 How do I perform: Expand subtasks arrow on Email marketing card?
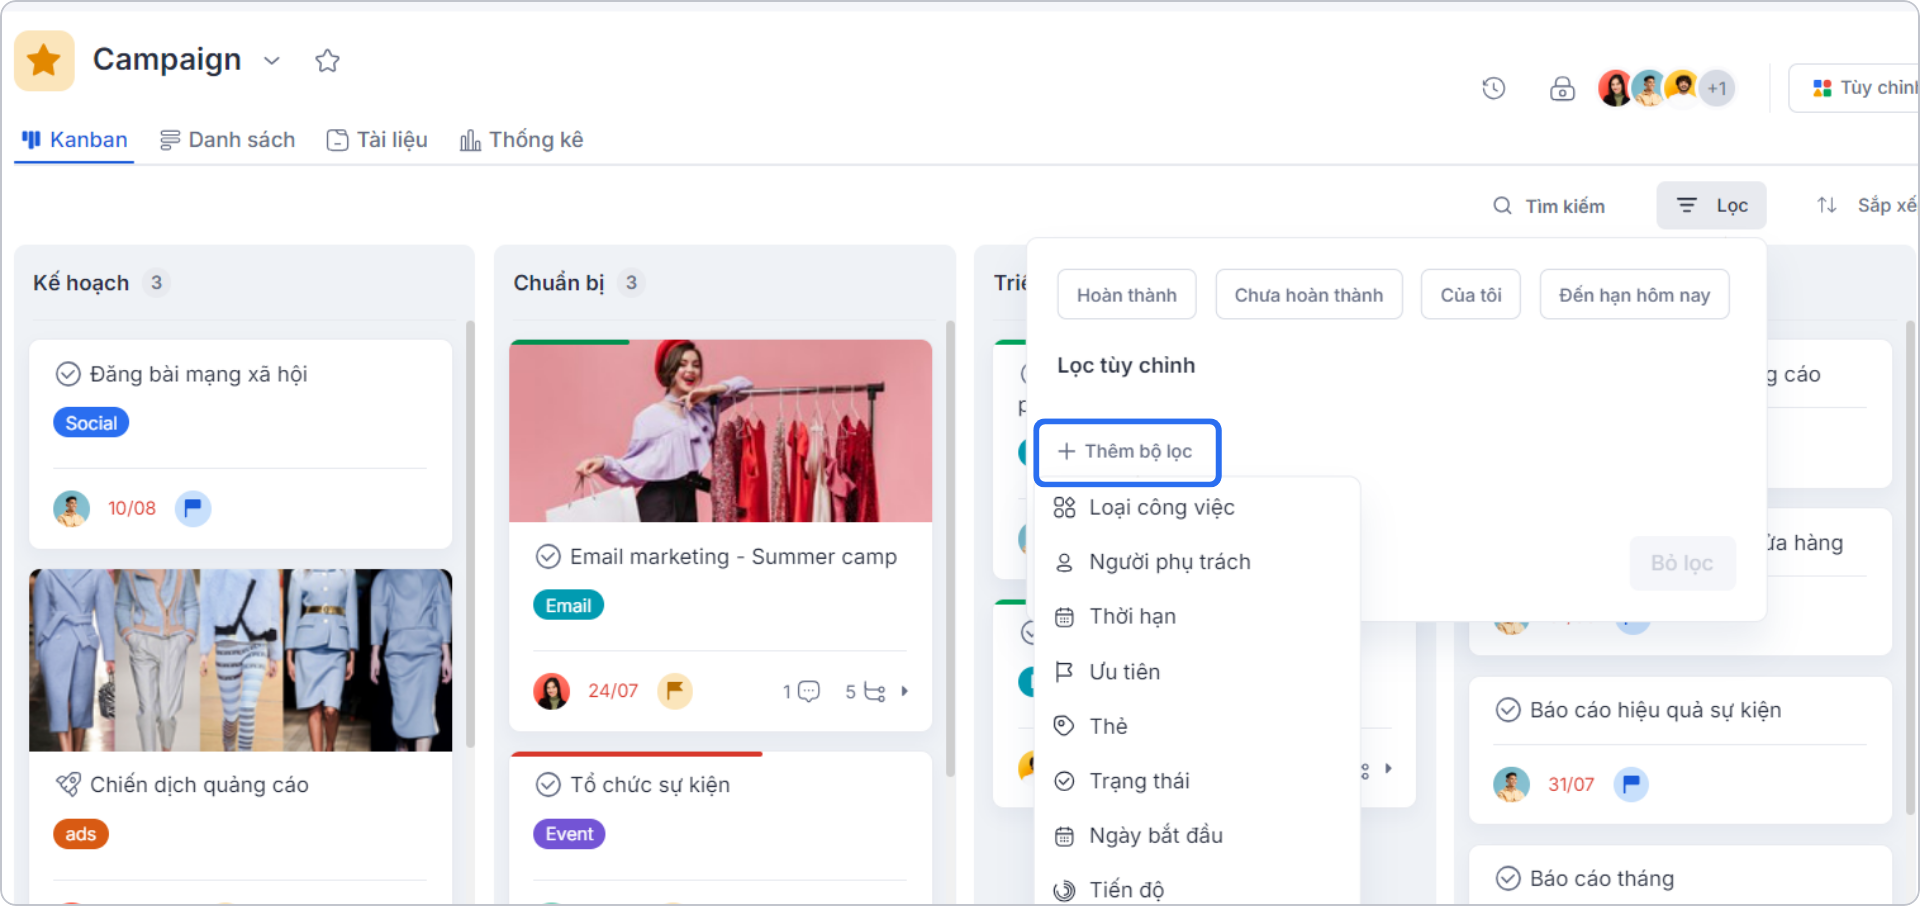pyautogui.click(x=905, y=691)
